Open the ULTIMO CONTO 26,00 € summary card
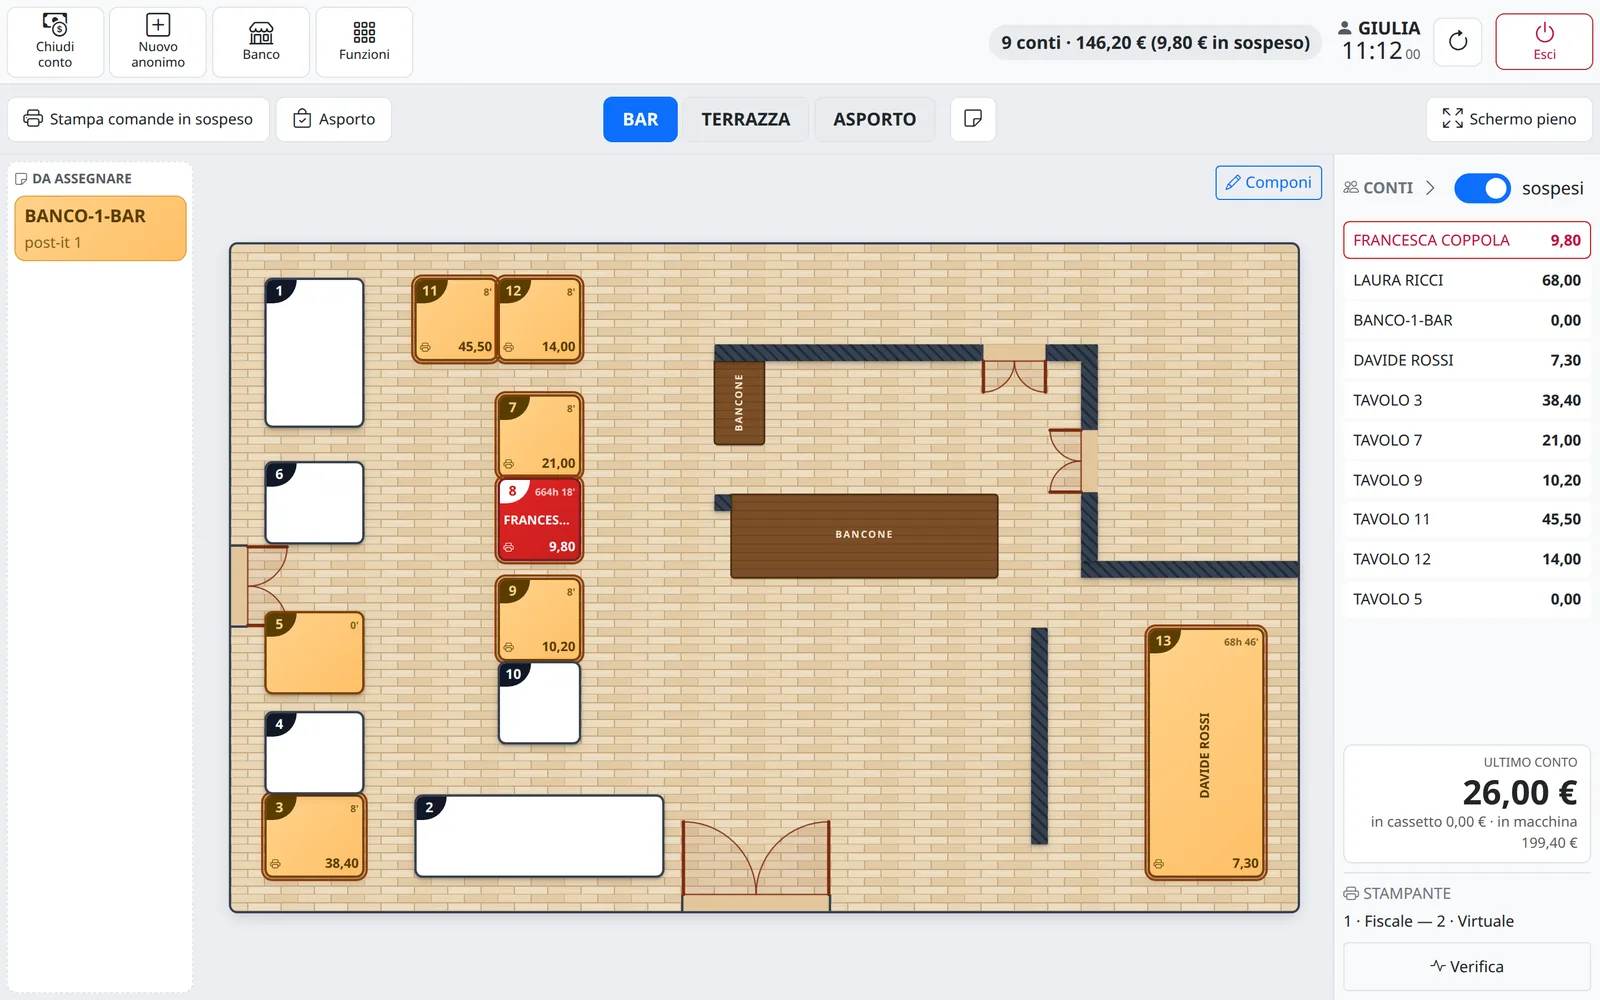The image size is (1600, 1000). click(x=1467, y=804)
